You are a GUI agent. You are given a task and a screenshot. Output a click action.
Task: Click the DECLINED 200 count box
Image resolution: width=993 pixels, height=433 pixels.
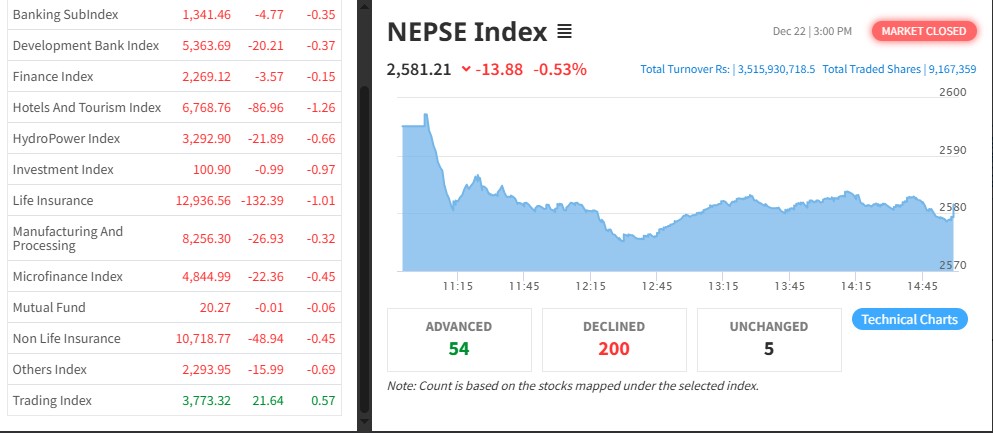tap(614, 339)
